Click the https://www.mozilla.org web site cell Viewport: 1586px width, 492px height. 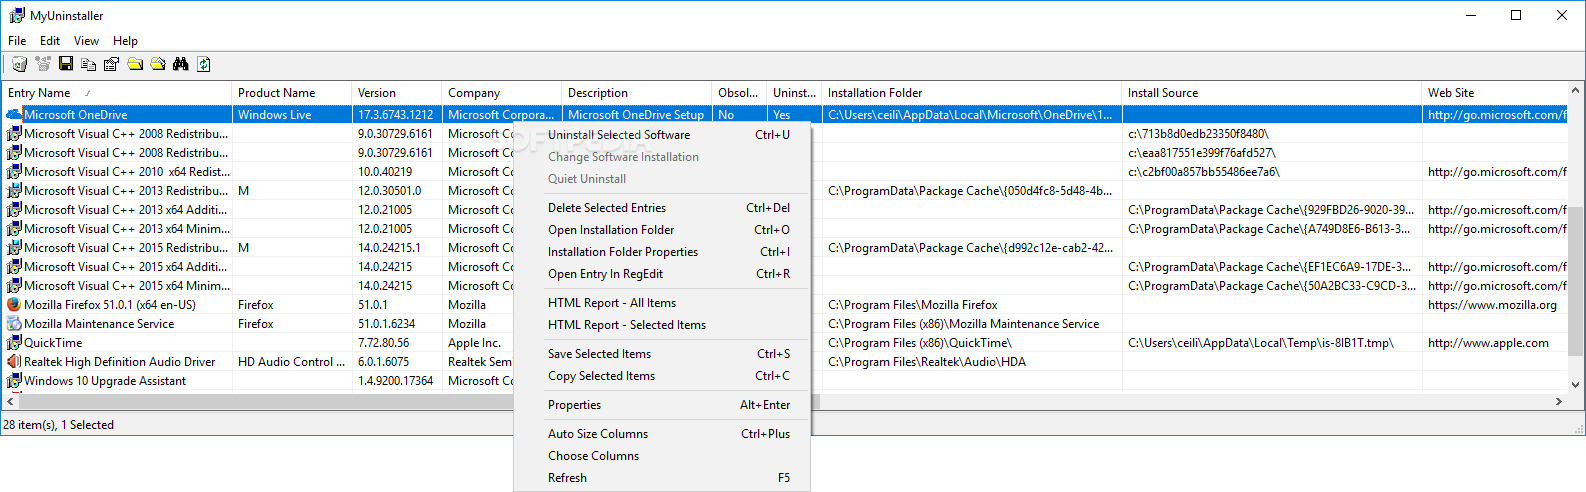(x=1492, y=305)
